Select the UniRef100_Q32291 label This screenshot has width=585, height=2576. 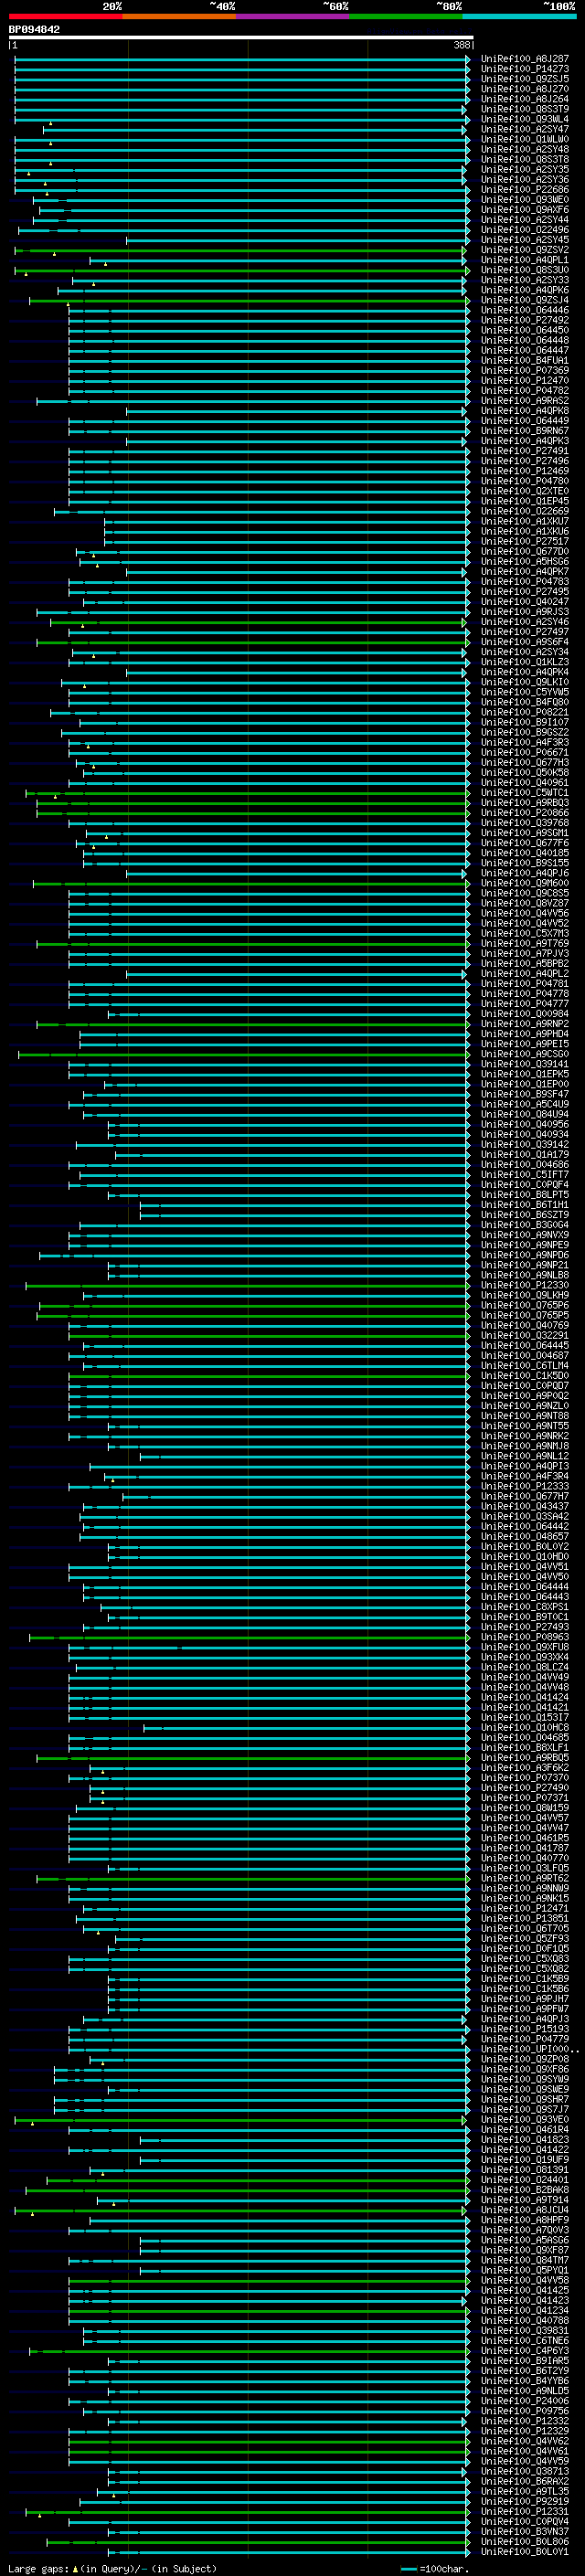(525, 1336)
